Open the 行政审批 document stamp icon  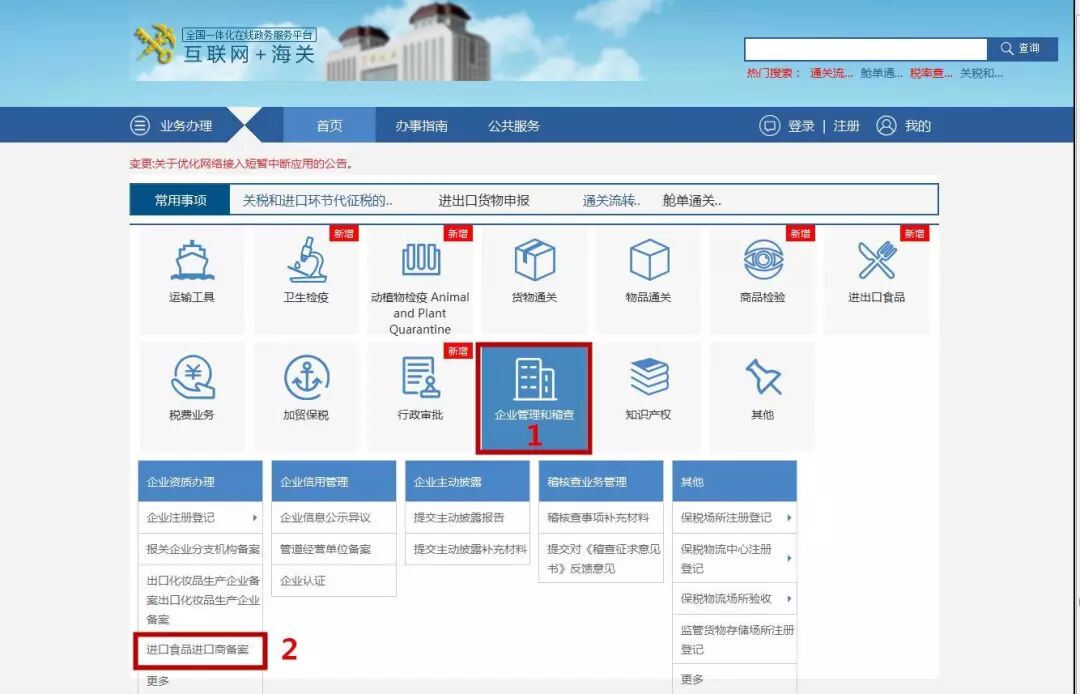click(x=421, y=377)
